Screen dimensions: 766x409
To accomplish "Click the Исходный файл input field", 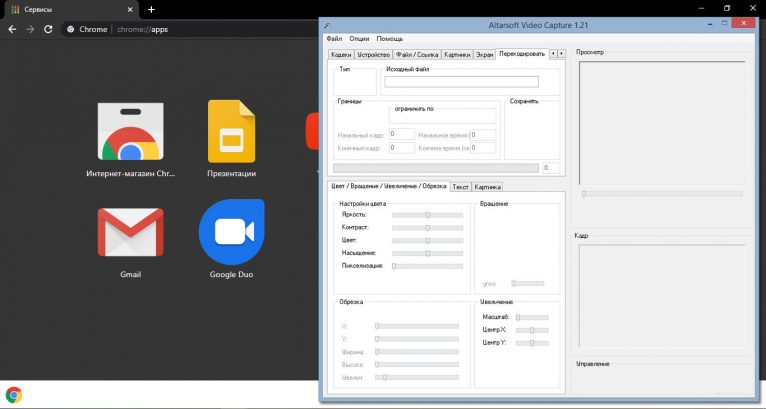I will [461, 82].
